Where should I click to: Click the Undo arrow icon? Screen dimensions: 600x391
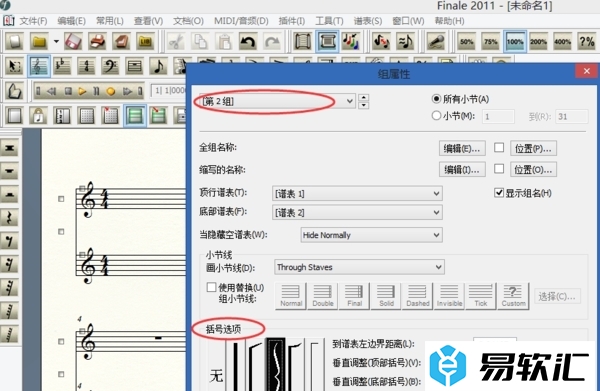click(x=248, y=41)
